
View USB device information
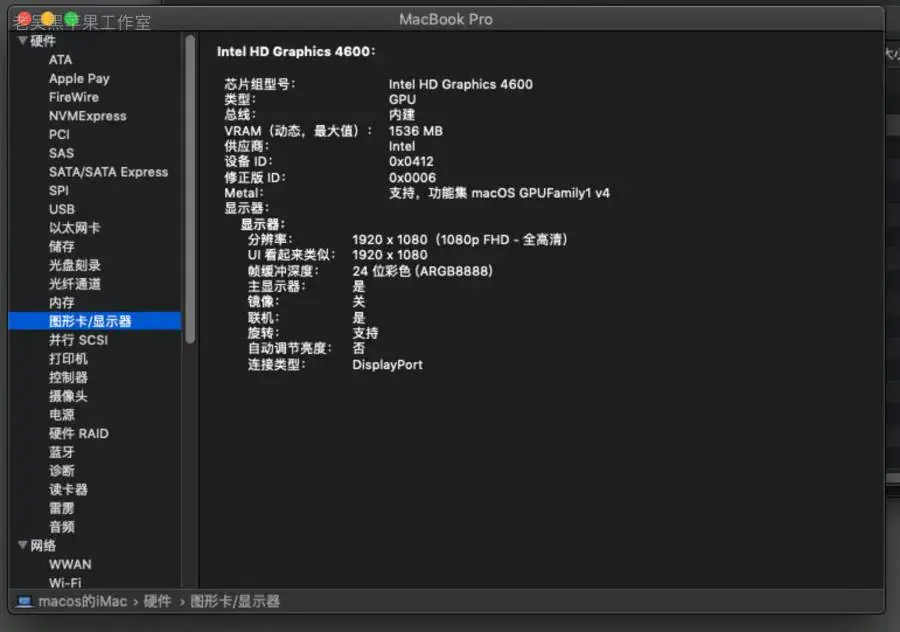[x=61, y=210]
